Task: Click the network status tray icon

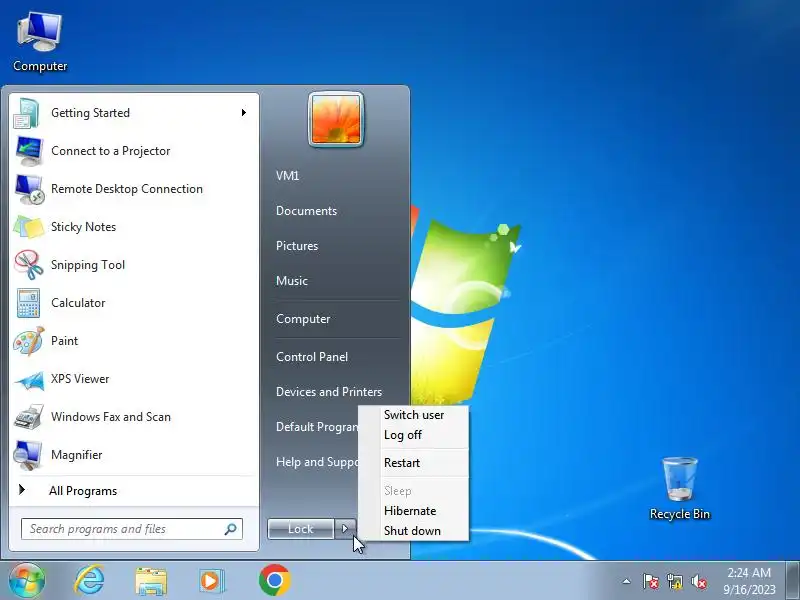Action: [x=674, y=581]
